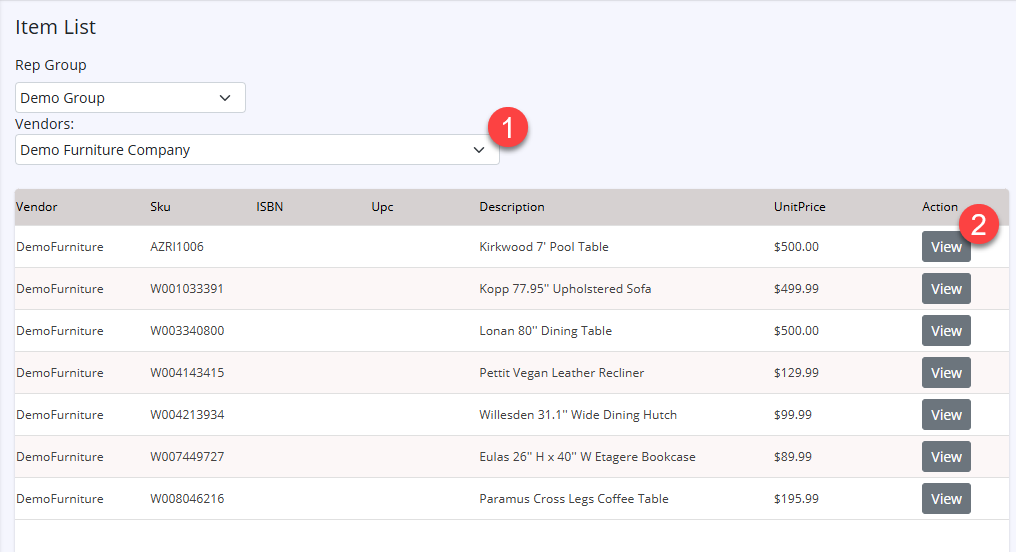Expand the Vendors dropdown for Demo Furniture Company
The image size is (1016, 552).
pyautogui.click(x=257, y=150)
